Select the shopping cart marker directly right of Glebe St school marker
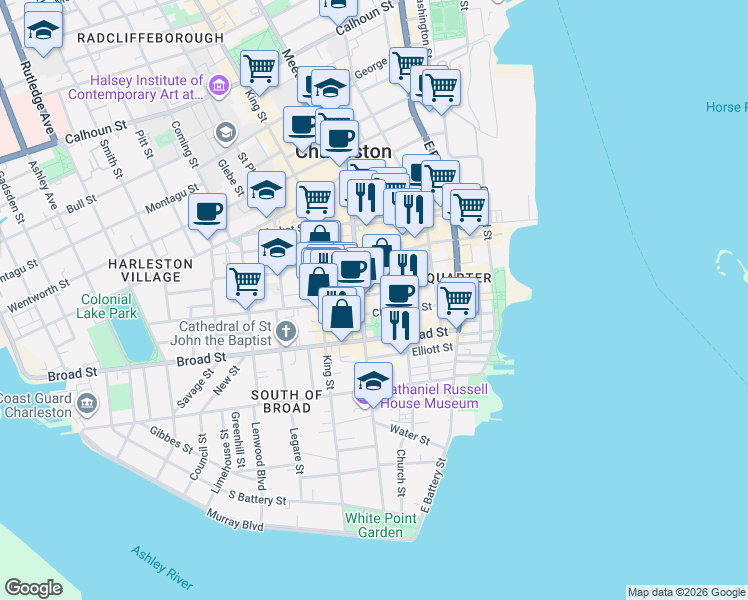 (315, 200)
